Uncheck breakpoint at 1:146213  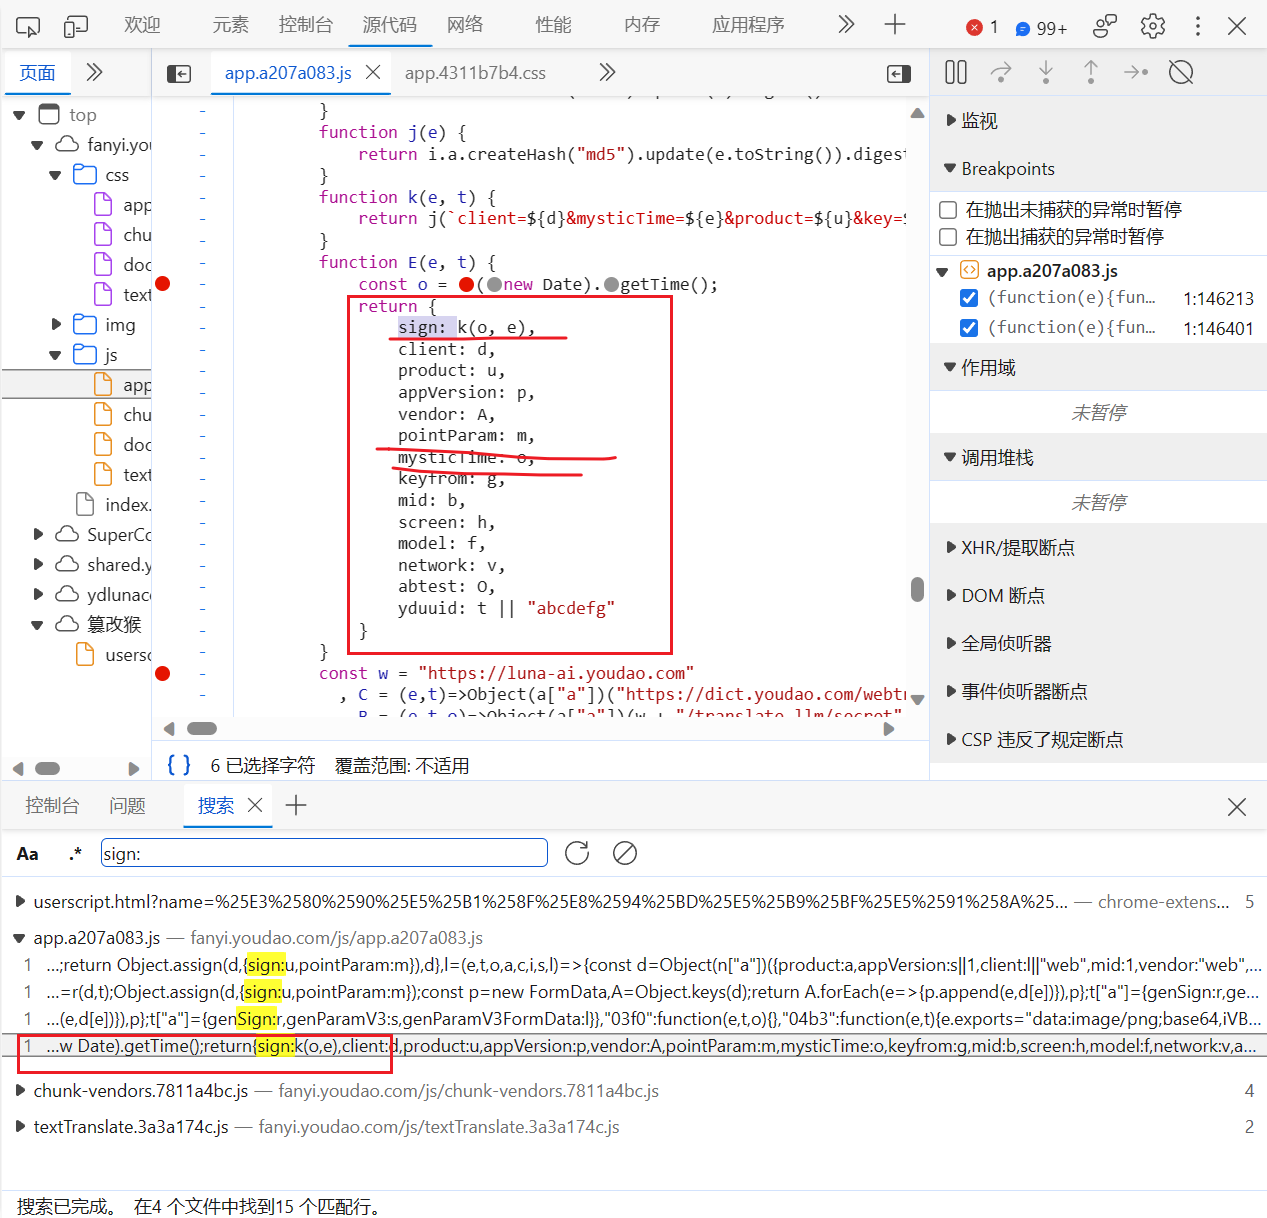tap(968, 298)
